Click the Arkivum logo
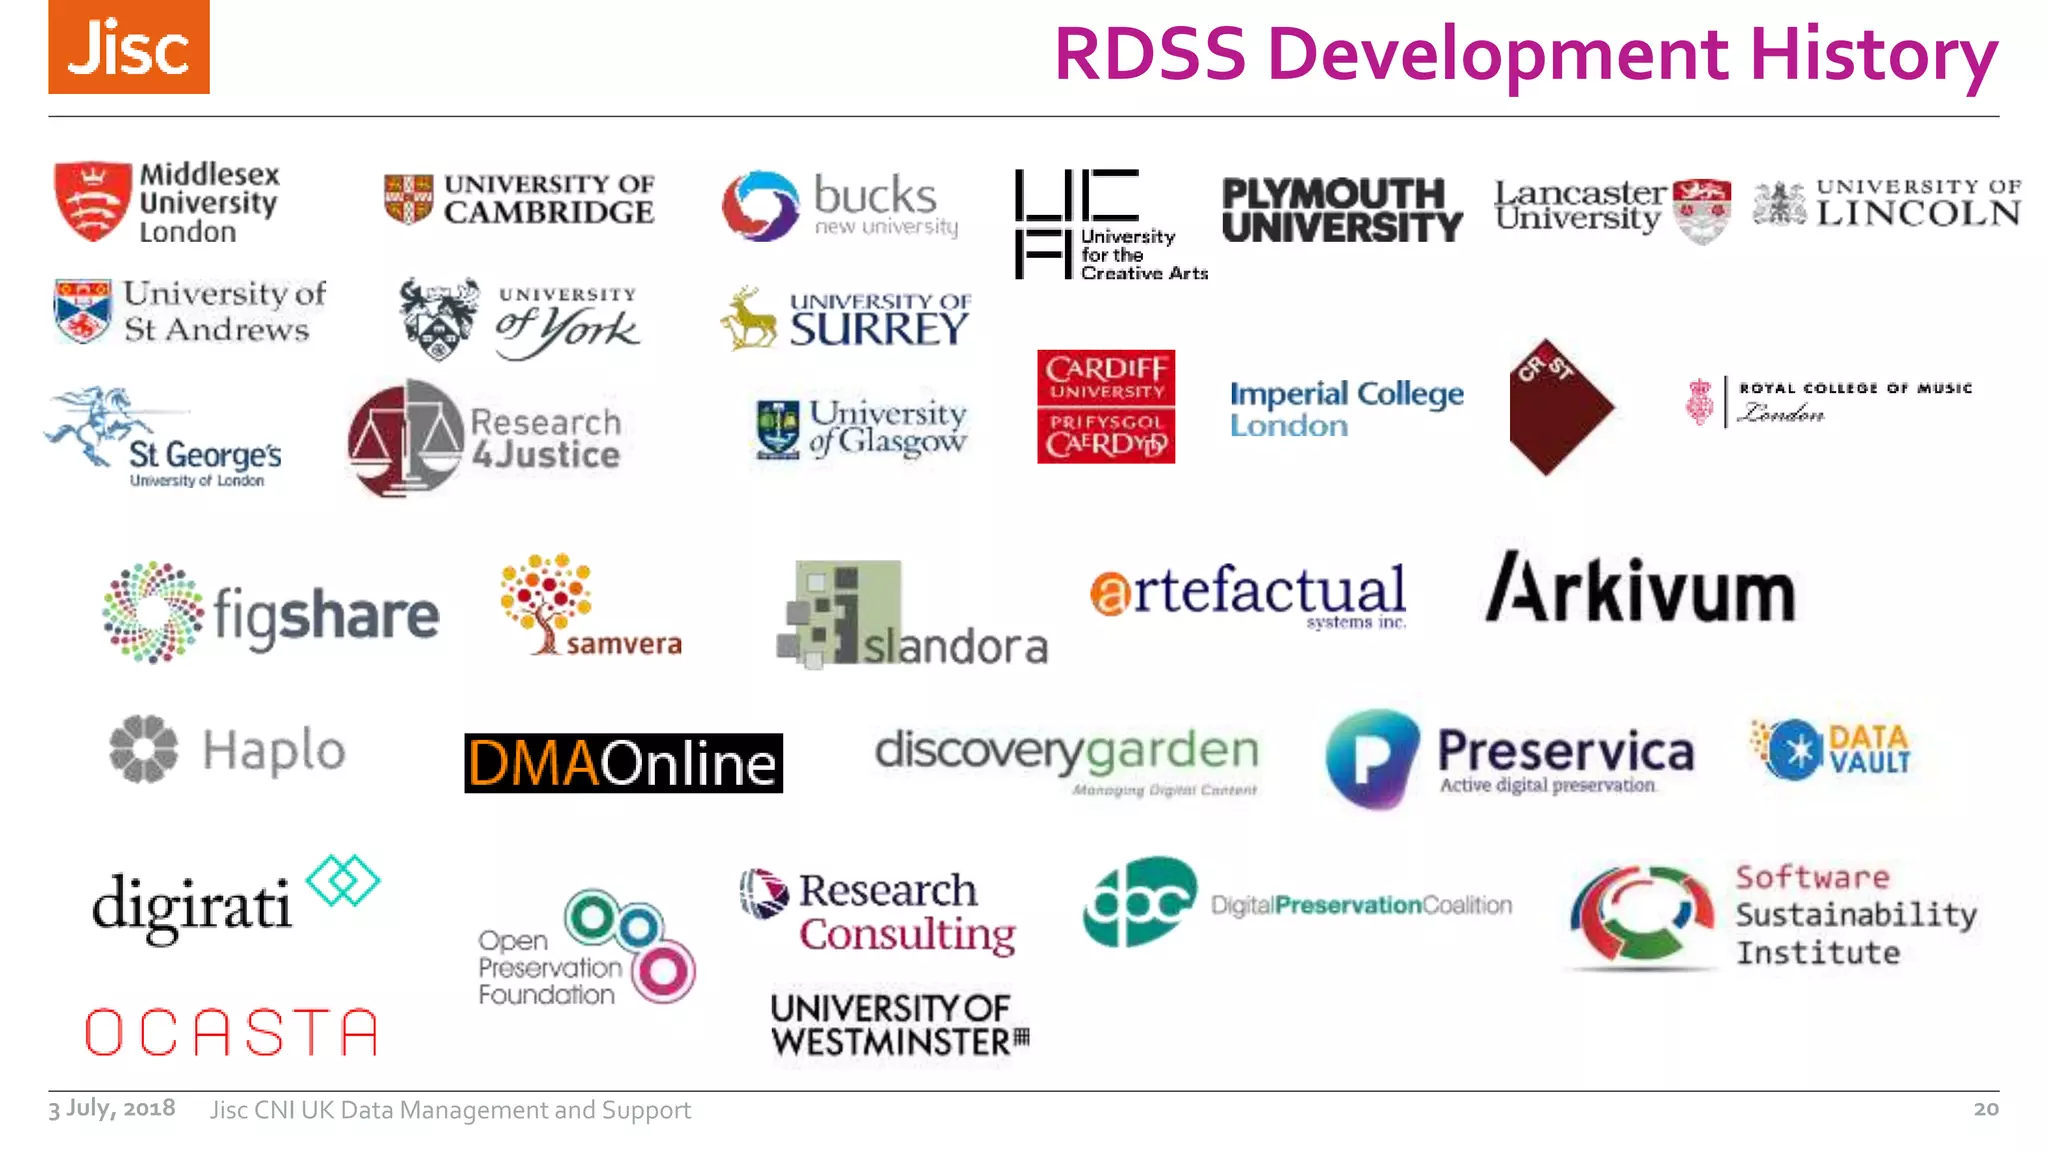The image size is (2048, 1152). coord(1641,587)
